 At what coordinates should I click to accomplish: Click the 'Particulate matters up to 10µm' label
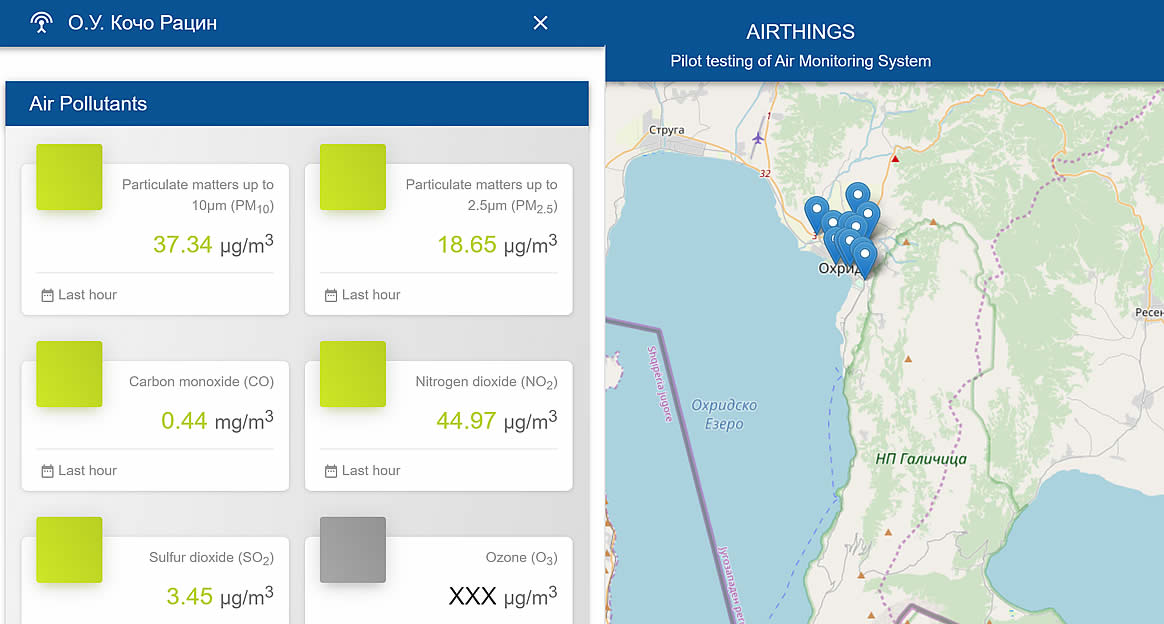197,195
